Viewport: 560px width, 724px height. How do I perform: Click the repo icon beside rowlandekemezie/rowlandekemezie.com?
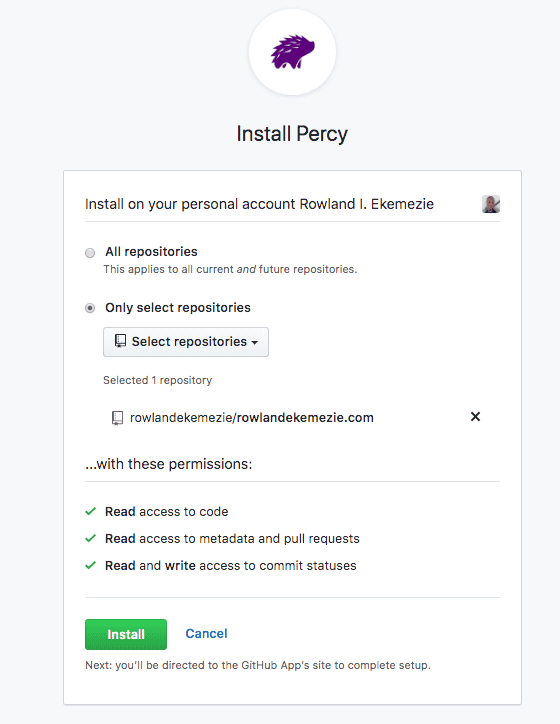point(117,418)
